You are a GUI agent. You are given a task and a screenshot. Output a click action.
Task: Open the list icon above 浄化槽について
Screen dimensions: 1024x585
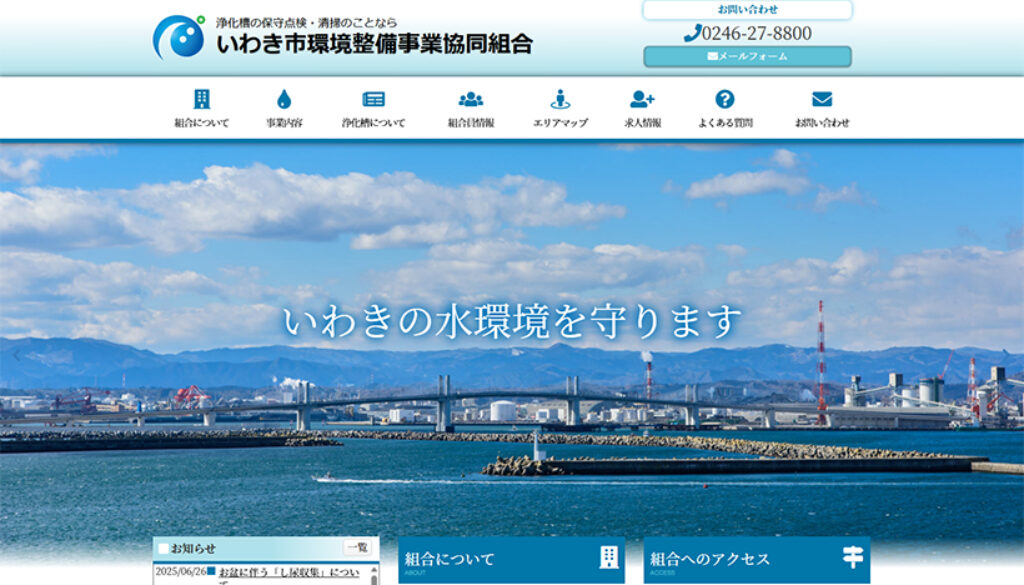[372, 97]
